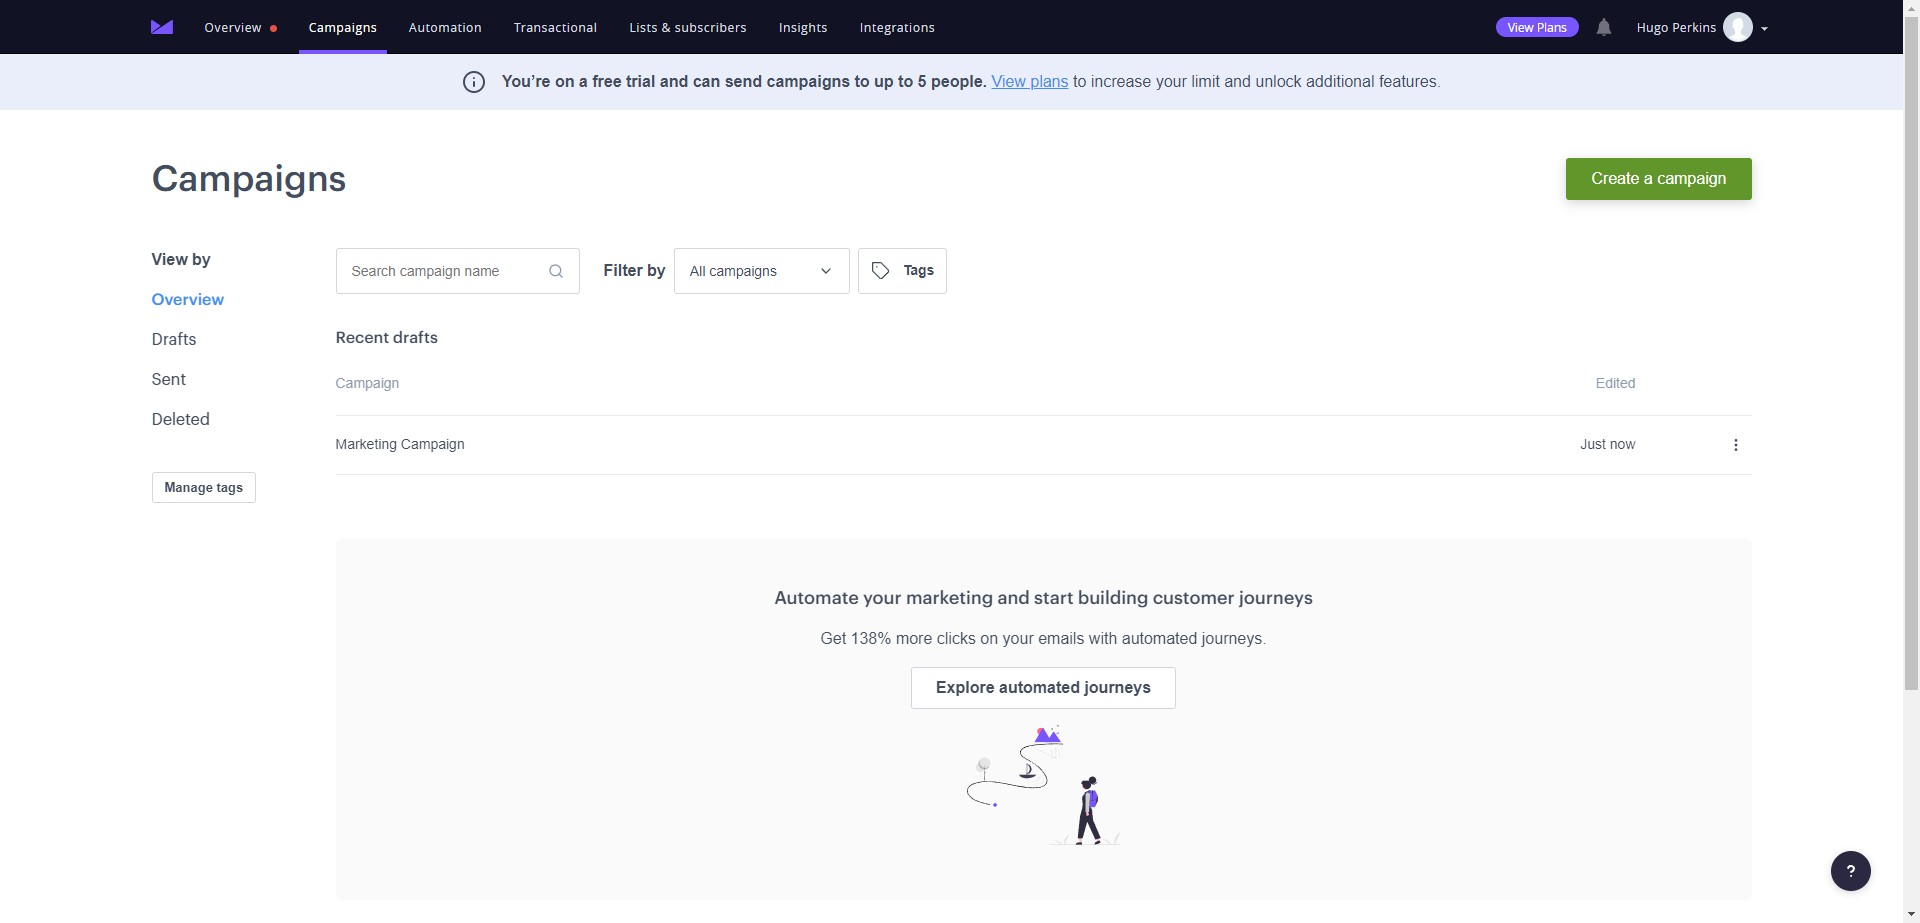Click the View plans link in the banner
This screenshot has height=923, width=1920.
coord(1030,82)
